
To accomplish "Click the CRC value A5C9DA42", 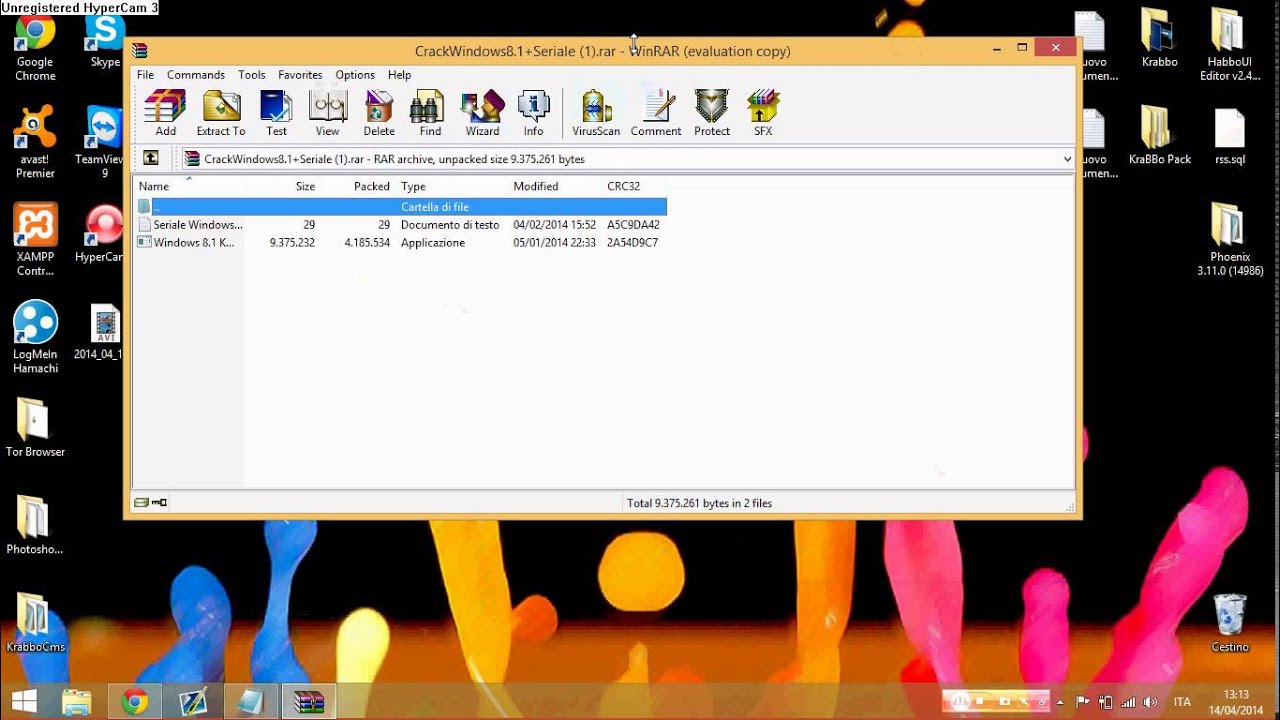I will [633, 225].
